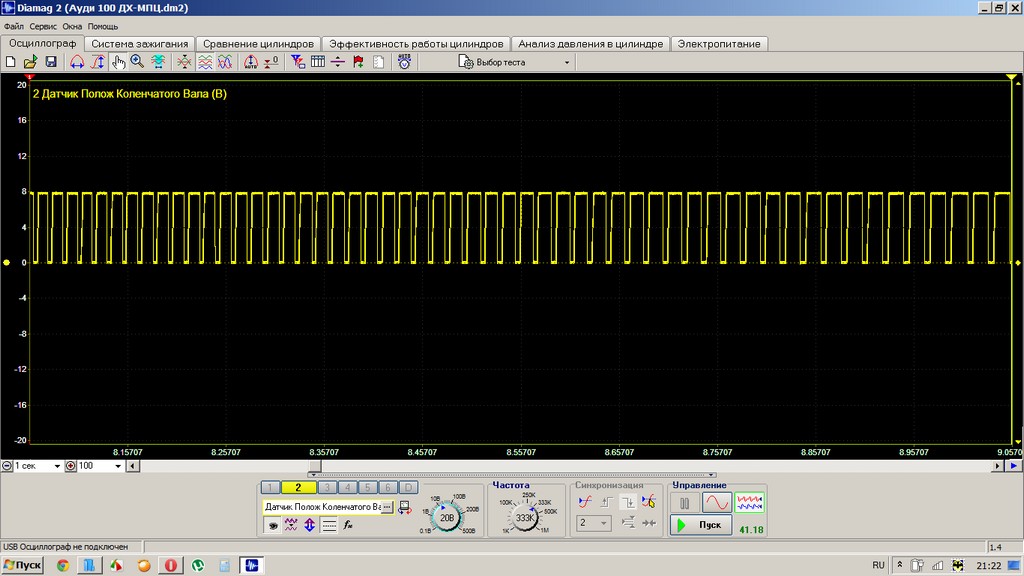1024x576 pixels.
Task: Click the purple waveform filter icon
Action: 291,525
